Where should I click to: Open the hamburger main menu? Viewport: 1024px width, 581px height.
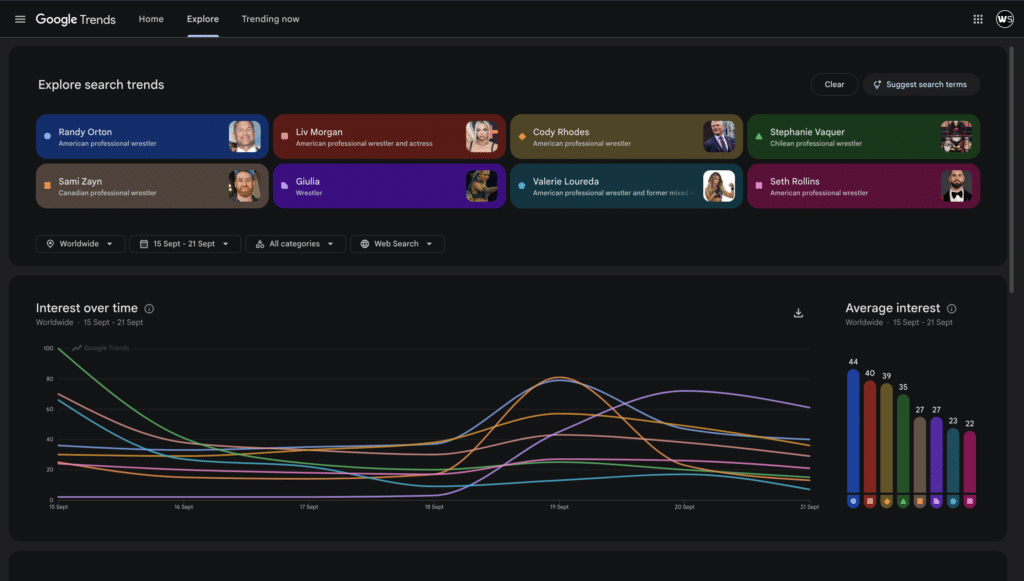point(20,19)
